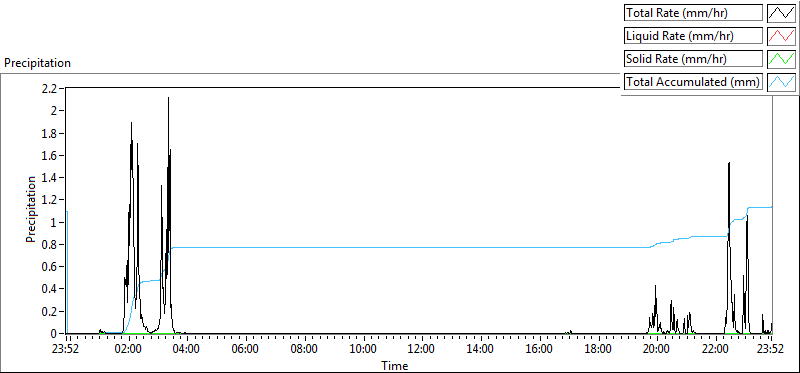The image size is (800, 373).
Task: Click the 16:00 time axis label
Action: (540, 350)
